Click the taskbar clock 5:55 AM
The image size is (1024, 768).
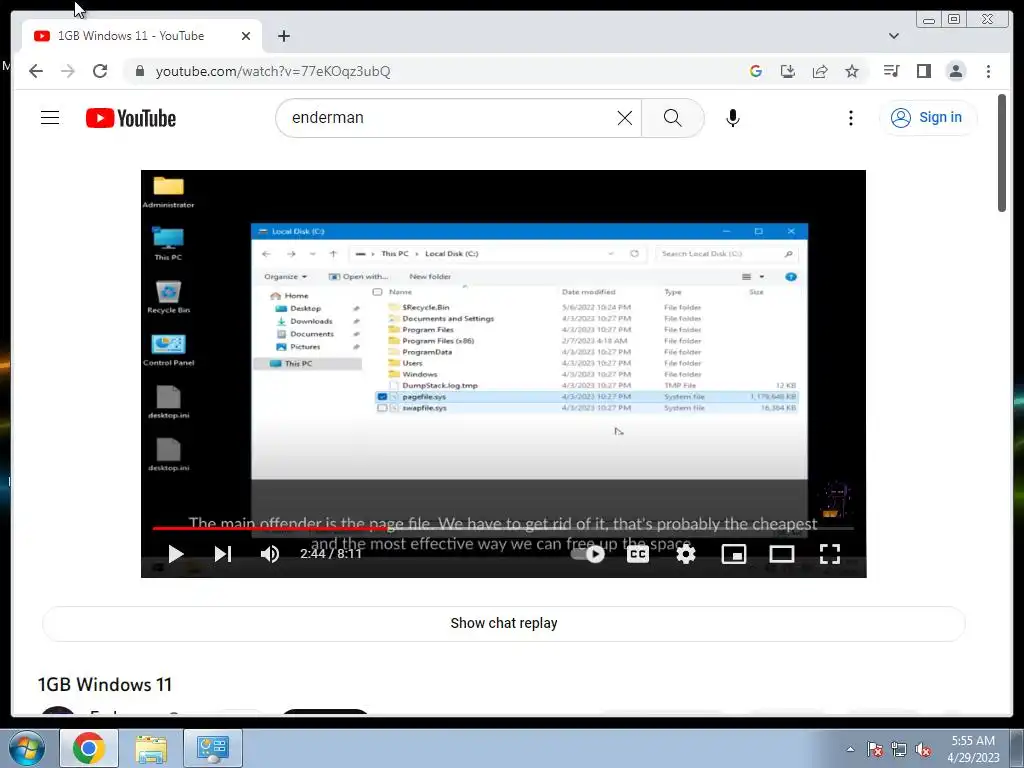click(973, 748)
